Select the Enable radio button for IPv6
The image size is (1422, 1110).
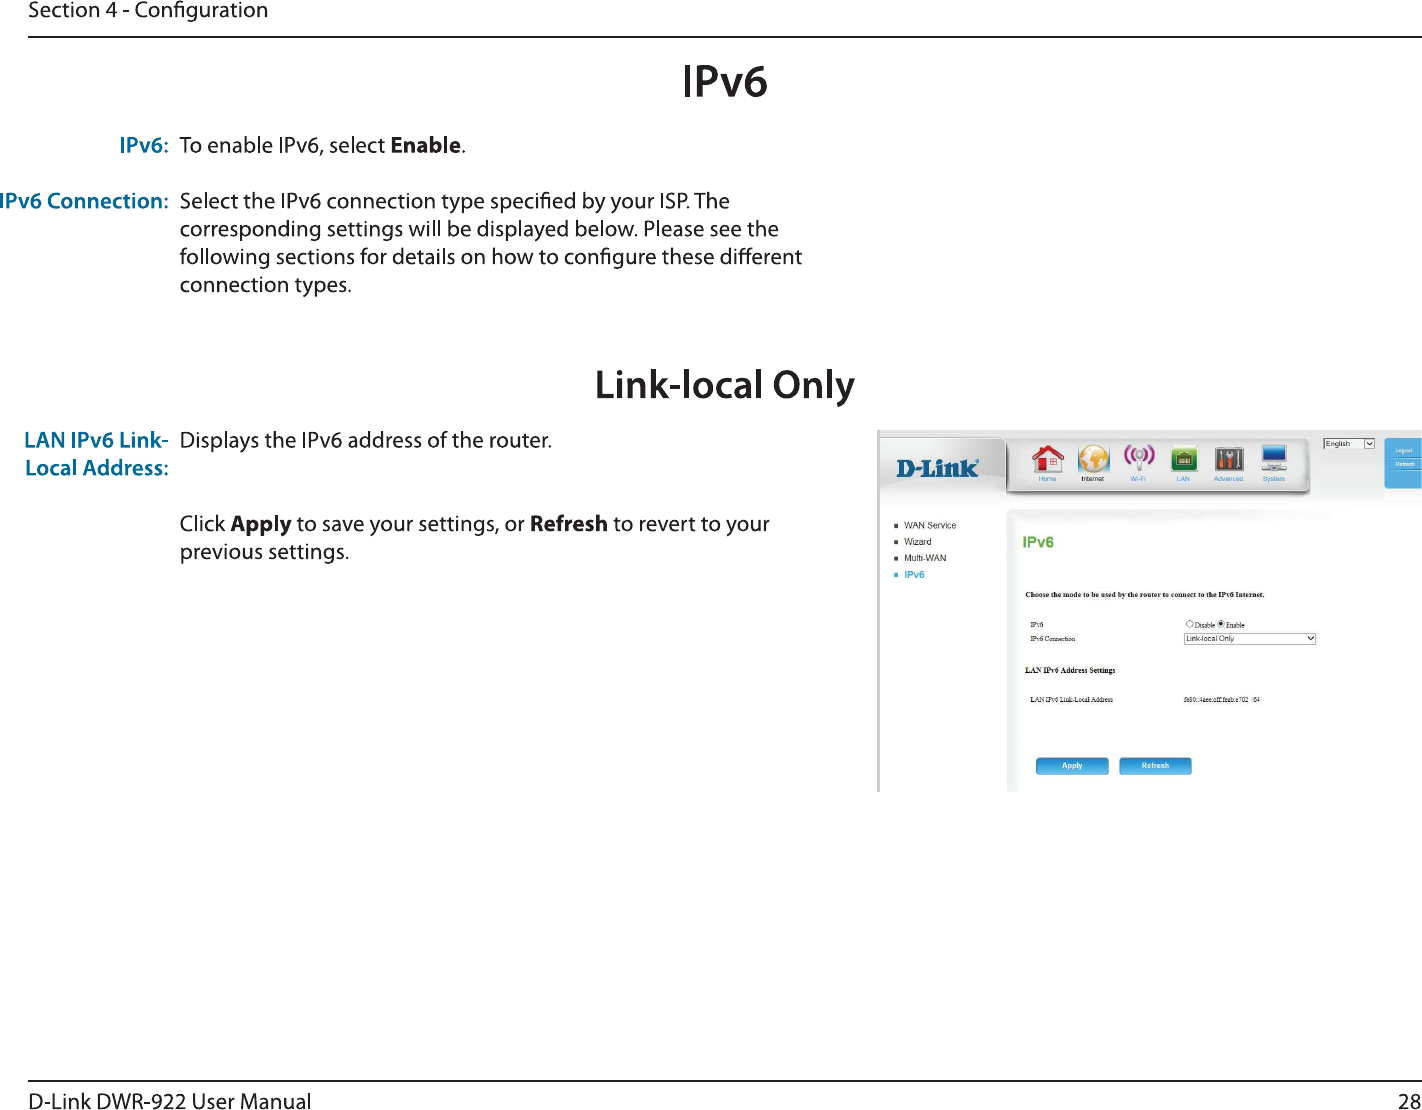[x=1221, y=624]
